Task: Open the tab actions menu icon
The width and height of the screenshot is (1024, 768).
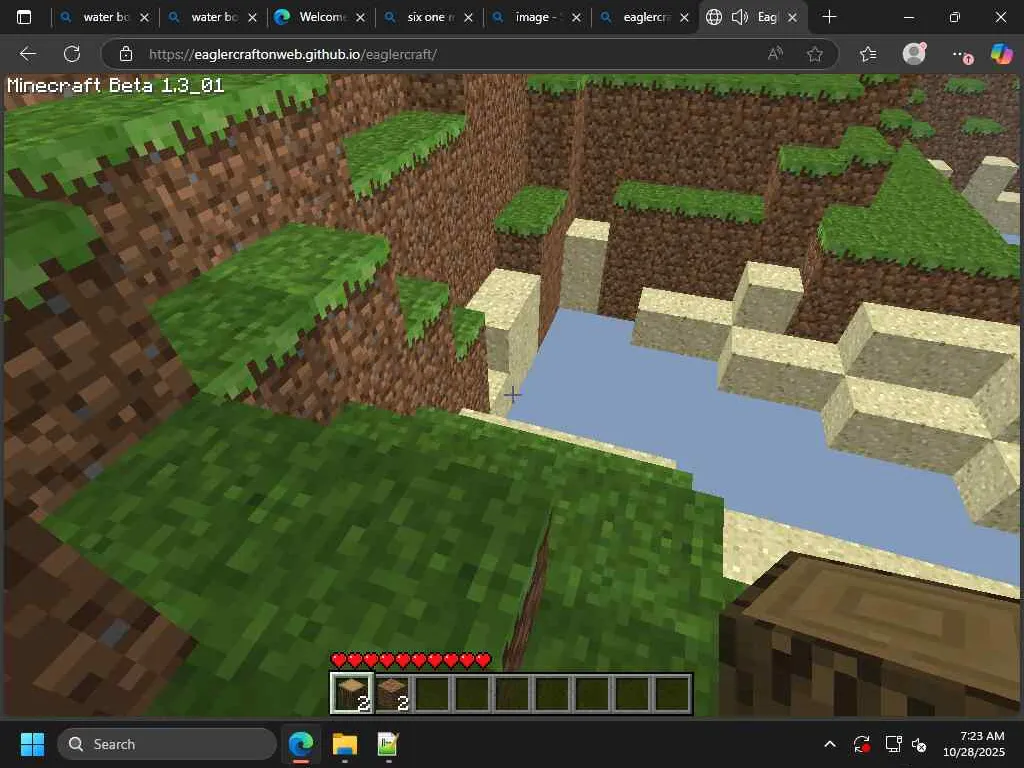Action: click(x=24, y=17)
